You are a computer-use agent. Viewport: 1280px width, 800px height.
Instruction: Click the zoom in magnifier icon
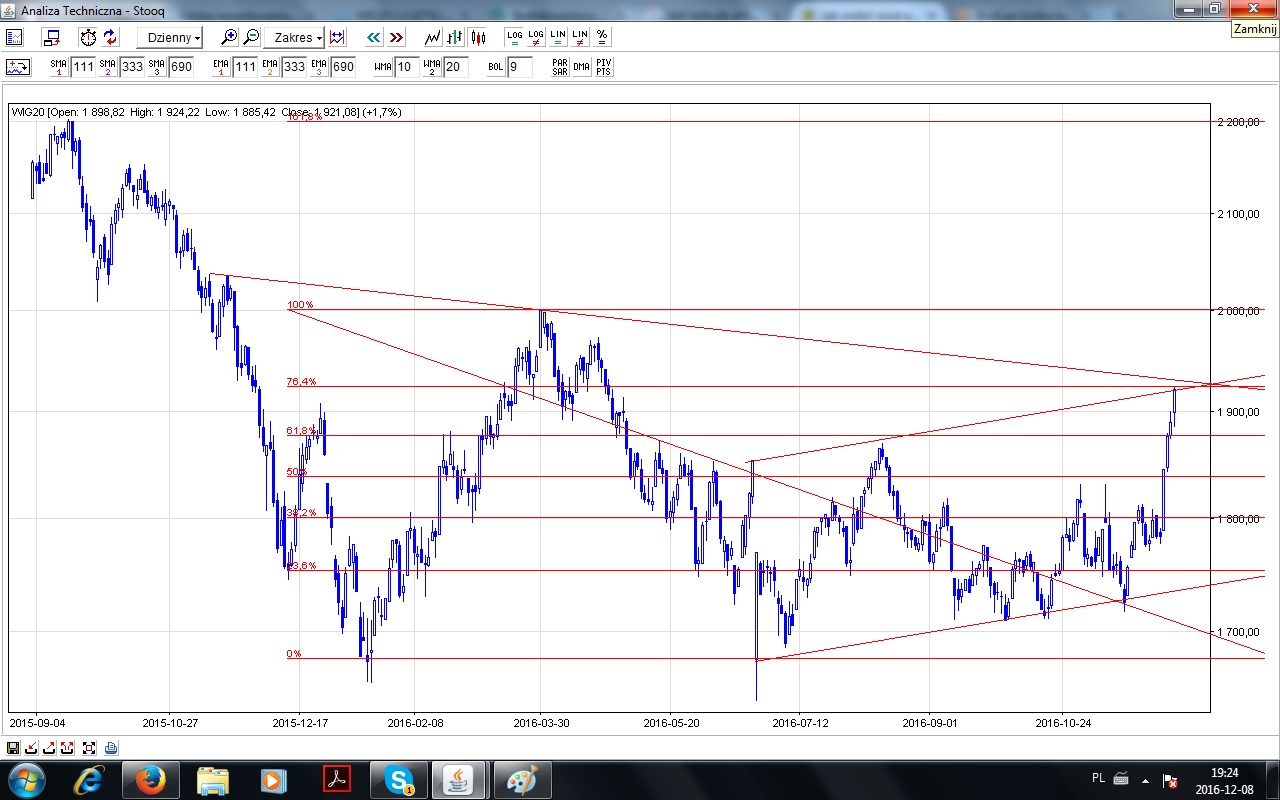click(x=229, y=37)
